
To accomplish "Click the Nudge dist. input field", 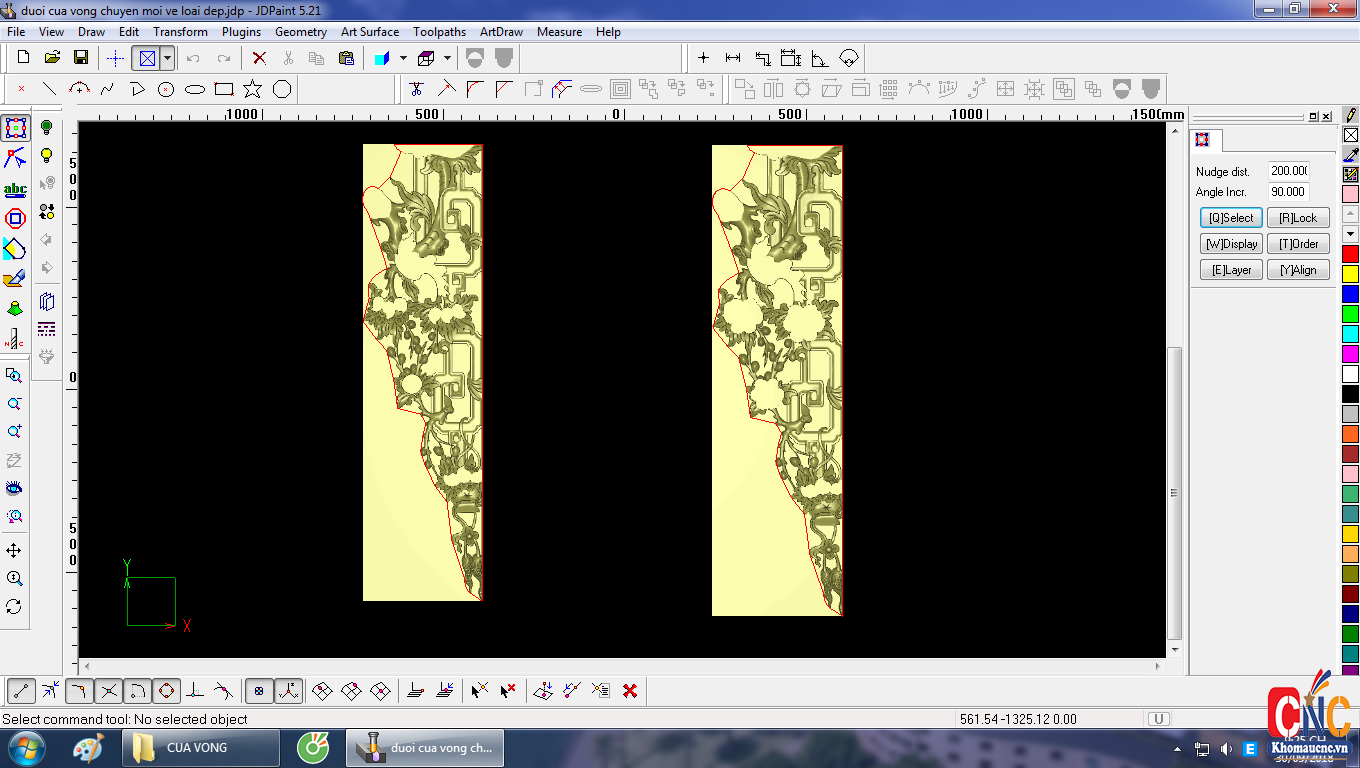I will (x=1288, y=171).
